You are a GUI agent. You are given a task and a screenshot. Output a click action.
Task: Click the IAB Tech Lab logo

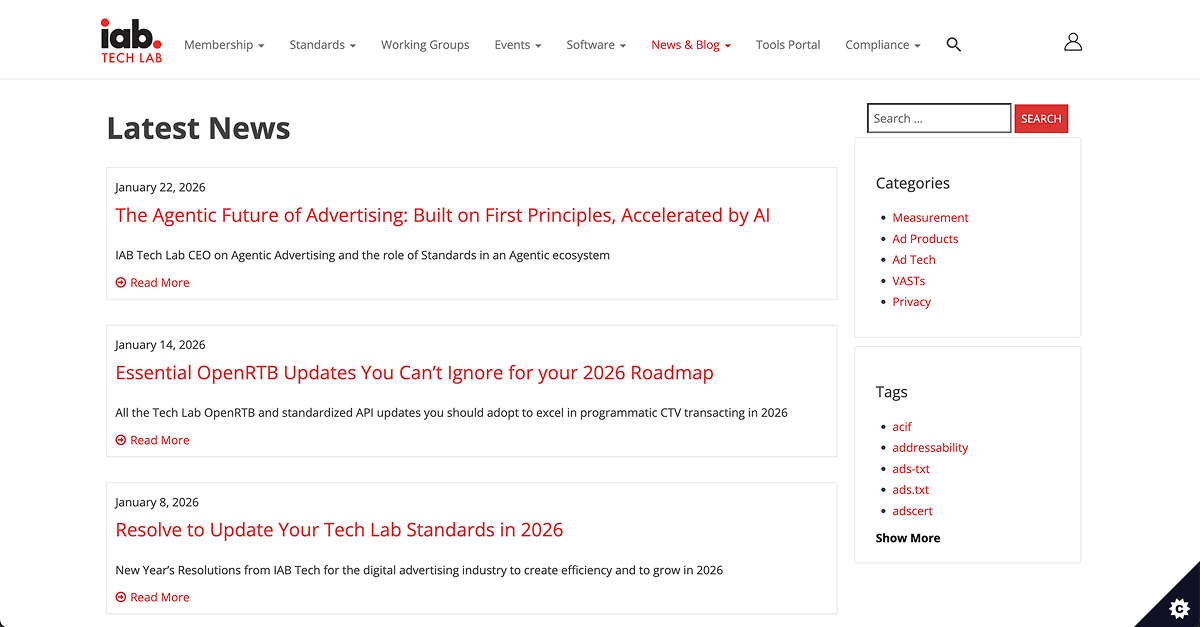coord(131,41)
